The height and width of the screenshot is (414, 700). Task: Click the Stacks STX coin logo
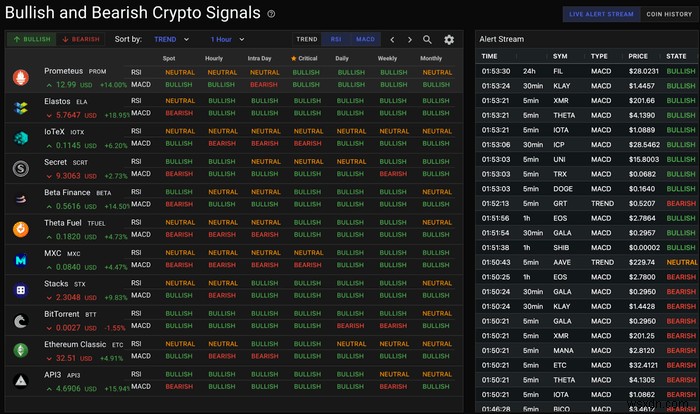pos(21,290)
